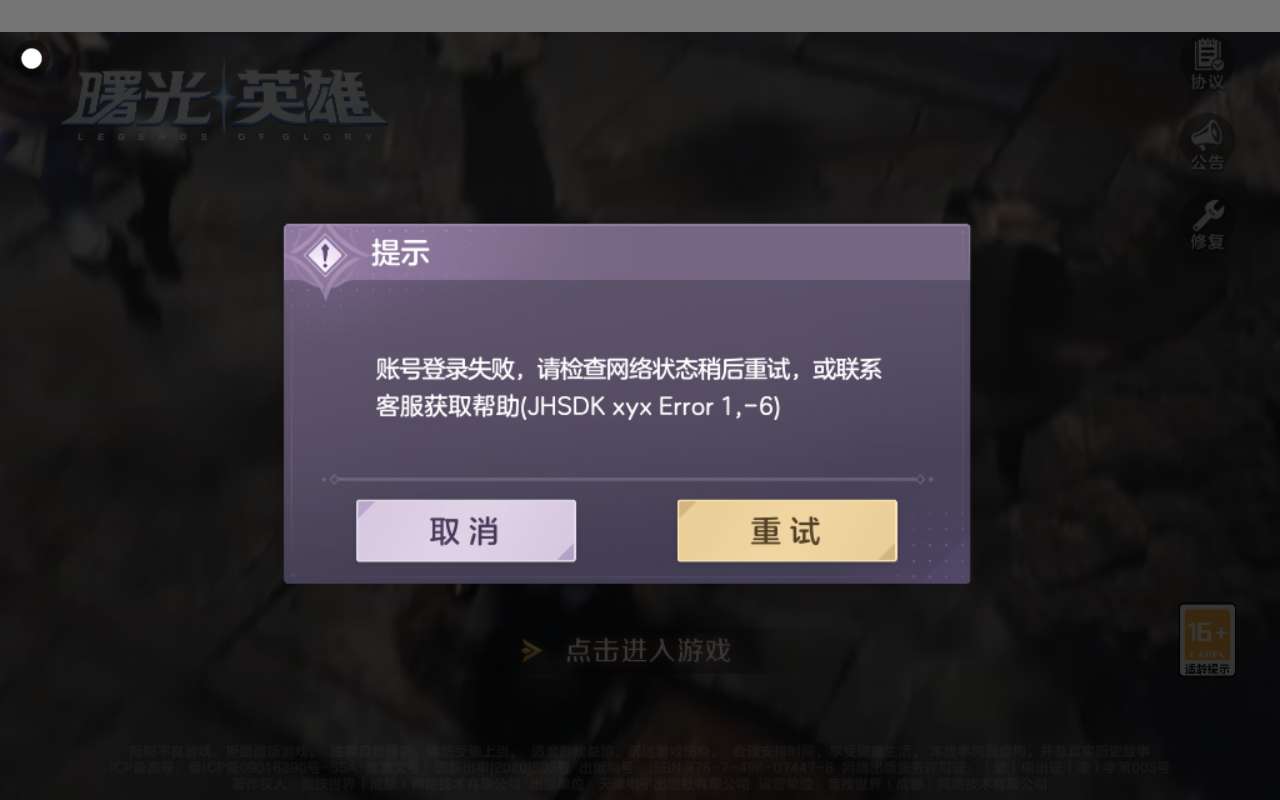
Task: Click the exclamation warning icon in dialog header
Action: [x=324, y=255]
